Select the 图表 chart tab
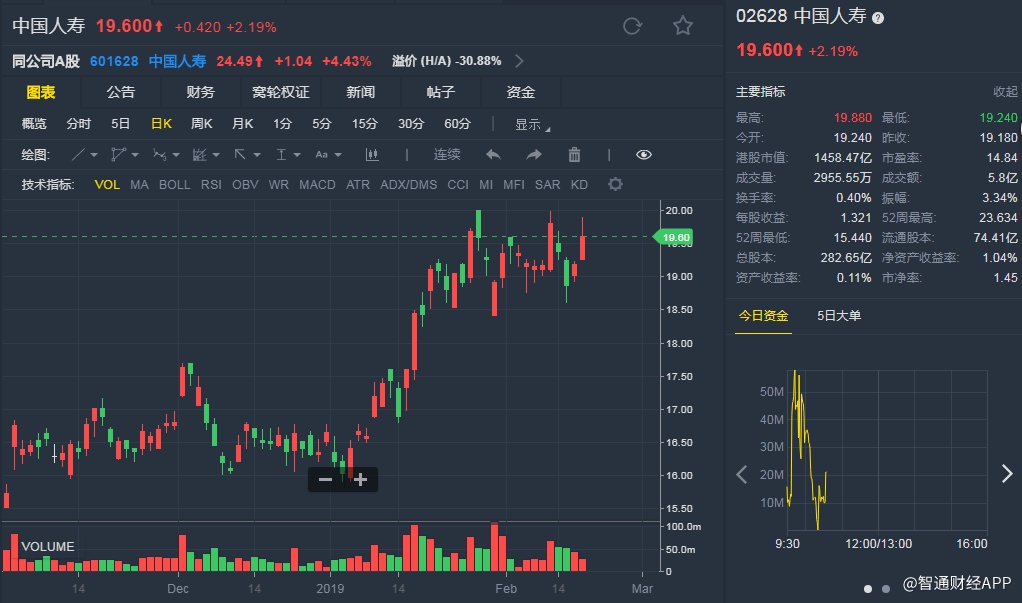Viewport: 1022px width, 603px height. tap(40, 93)
